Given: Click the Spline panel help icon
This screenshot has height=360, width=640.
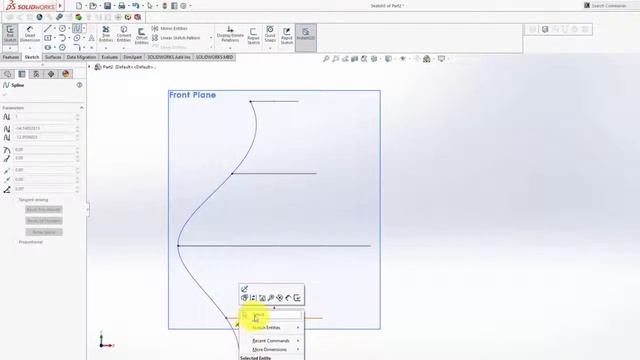Looking at the screenshot, I should pyautogui.click(x=79, y=85).
